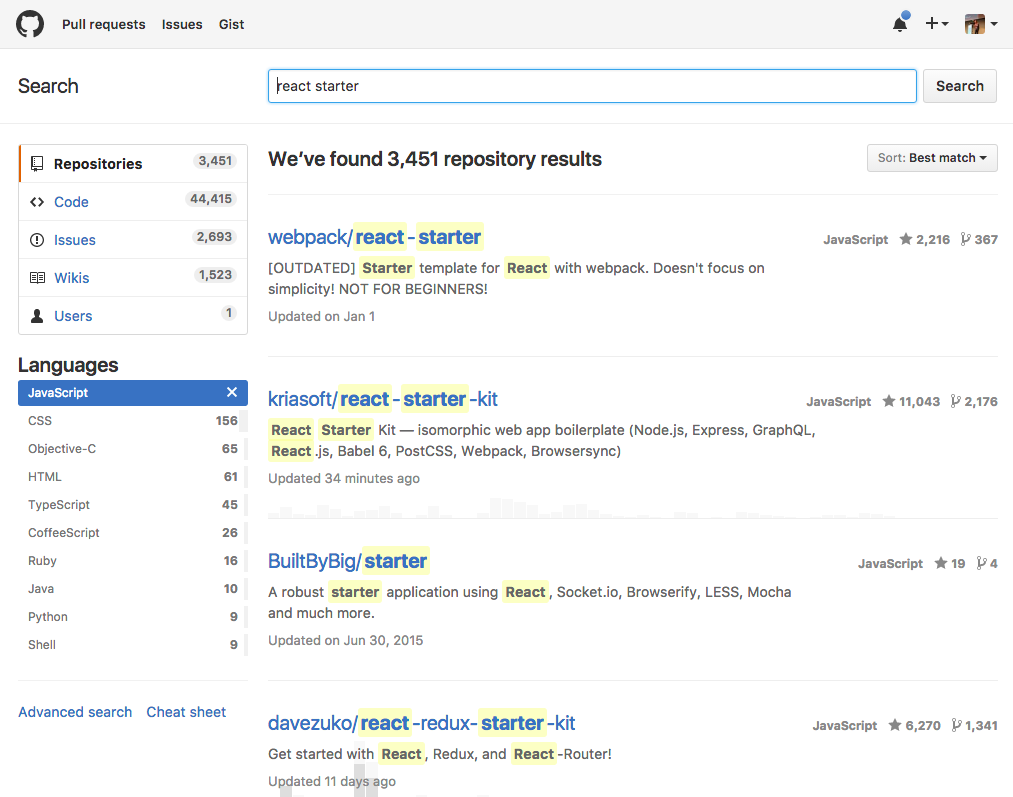The image size is (1013, 797).
Task: Select the Code results tab
Action: tap(133, 202)
